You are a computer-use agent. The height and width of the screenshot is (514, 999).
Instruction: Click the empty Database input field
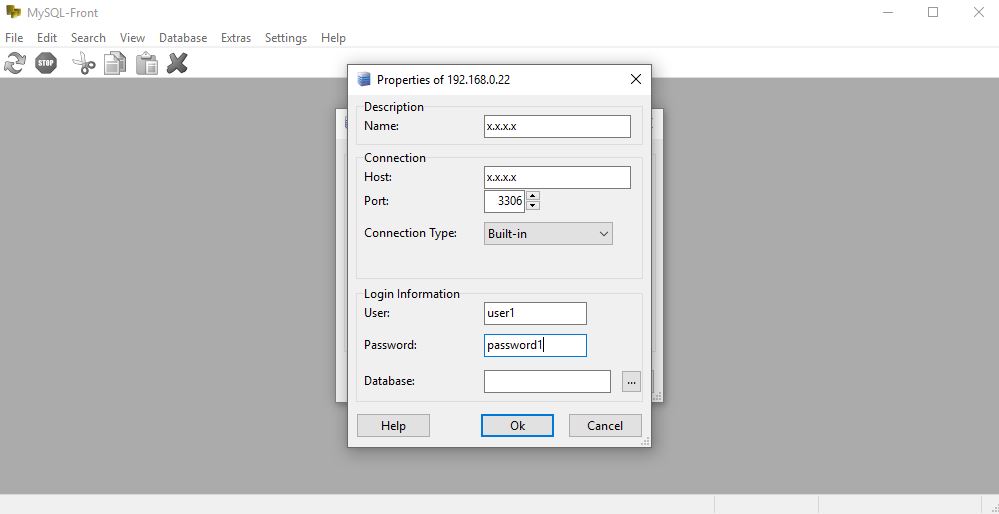pyautogui.click(x=547, y=382)
